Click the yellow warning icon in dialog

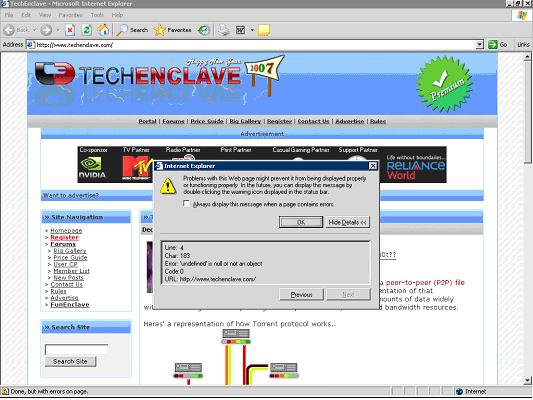click(x=168, y=186)
